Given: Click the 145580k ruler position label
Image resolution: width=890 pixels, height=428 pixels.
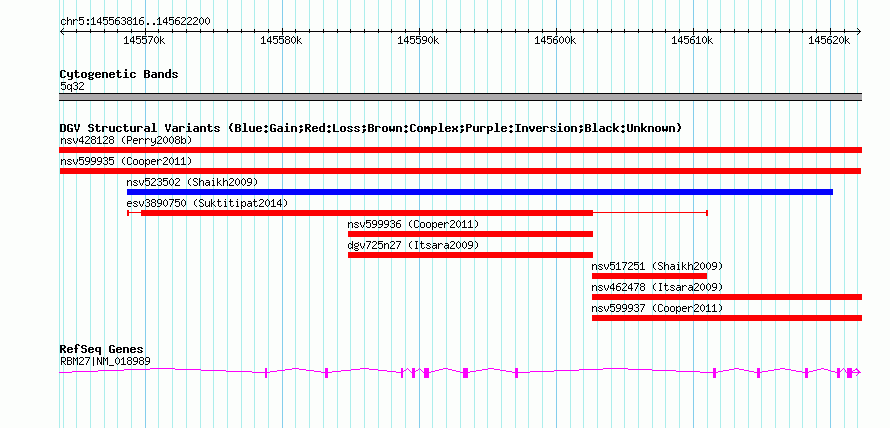Looking at the screenshot, I should (281, 40).
